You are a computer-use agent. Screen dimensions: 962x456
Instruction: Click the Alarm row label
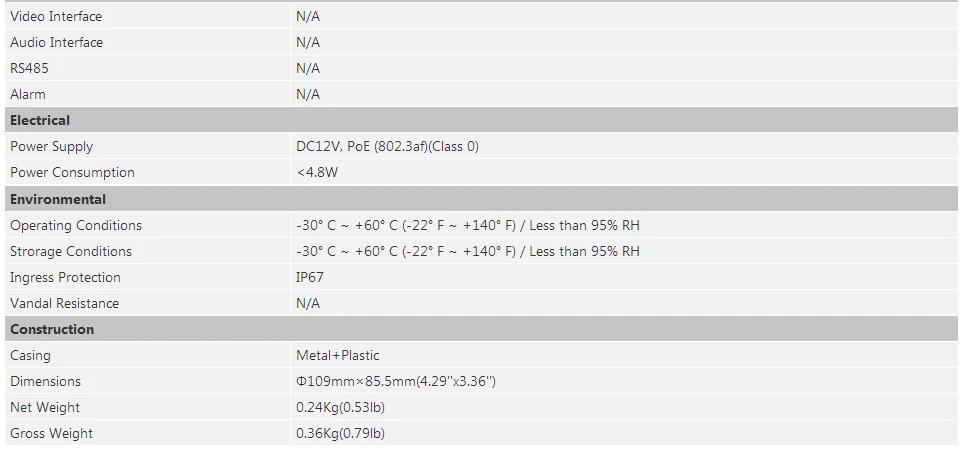(x=28, y=95)
